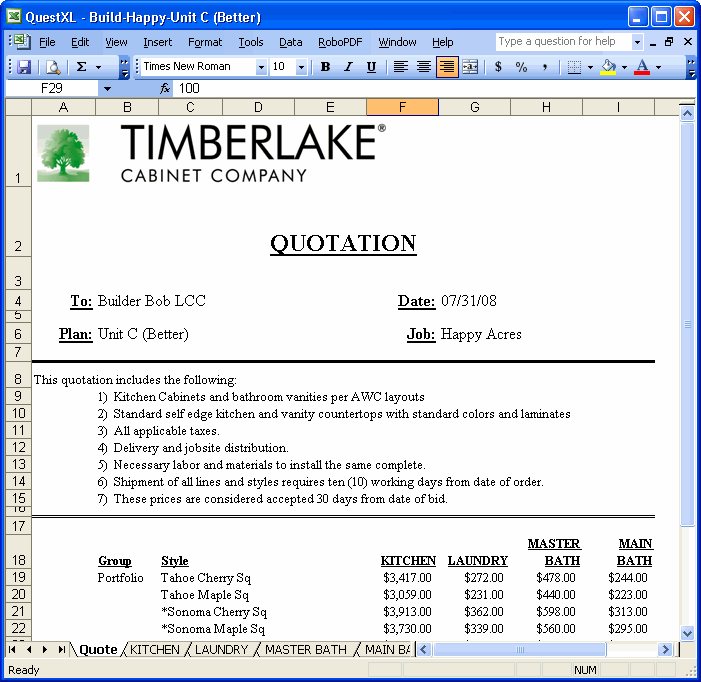Open the Format menu
This screenshot has width=701, height=682.
pyautogui.click(x=205, y=42)
